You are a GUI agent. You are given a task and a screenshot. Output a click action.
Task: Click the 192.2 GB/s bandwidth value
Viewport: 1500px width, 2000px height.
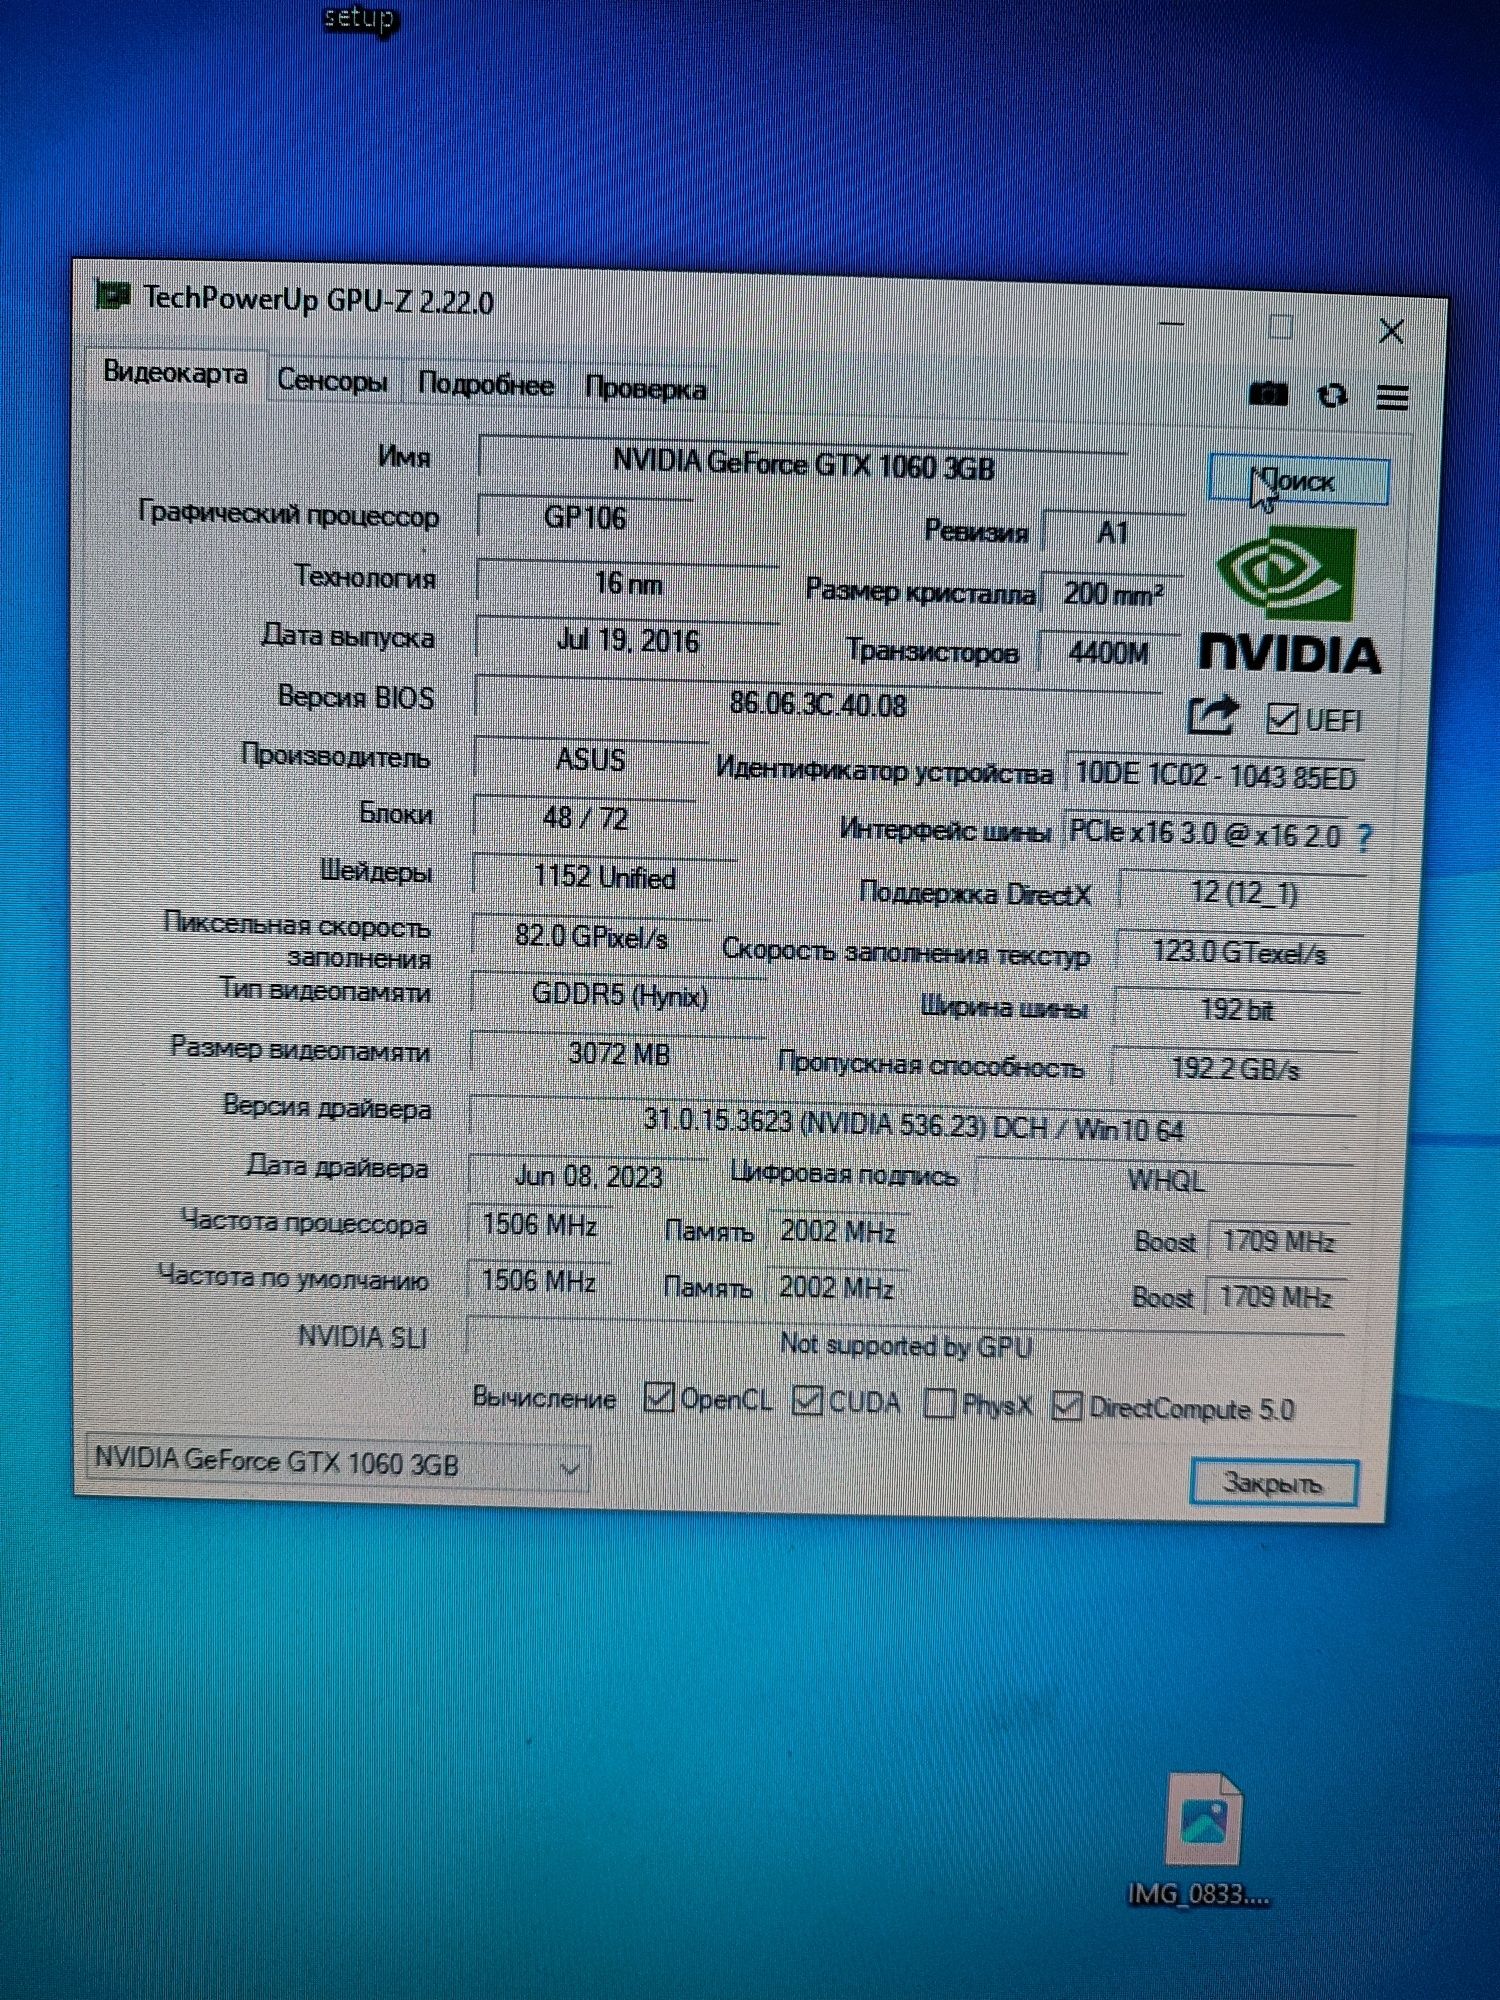1235,1070
